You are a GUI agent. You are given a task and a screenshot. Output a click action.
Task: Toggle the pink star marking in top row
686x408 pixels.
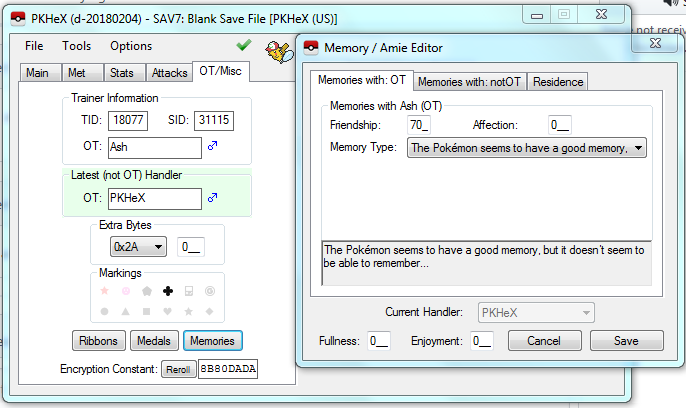coord(105,291)
